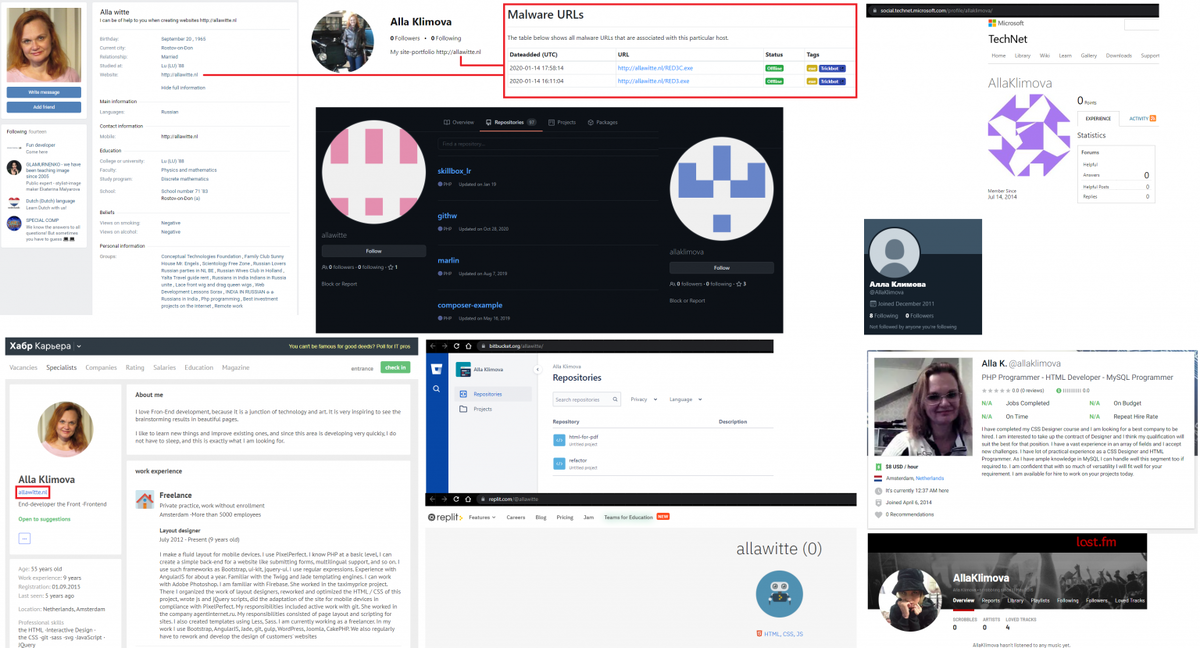Screen dimensions: 1200x648
Task: Select the EXPERIENCE tab on TechNet
Action: pyautogui.click(x=1098, y=119)
